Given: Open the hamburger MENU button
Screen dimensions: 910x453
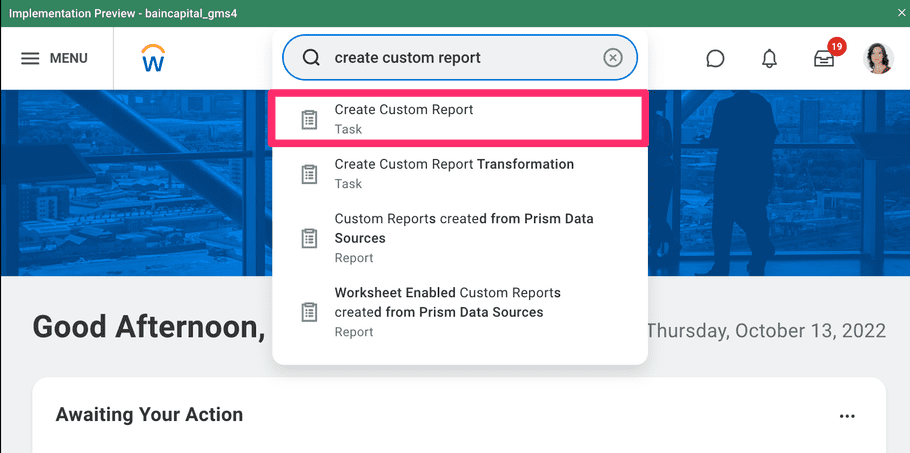Looking at the screenshot, I should click(55, 59).
